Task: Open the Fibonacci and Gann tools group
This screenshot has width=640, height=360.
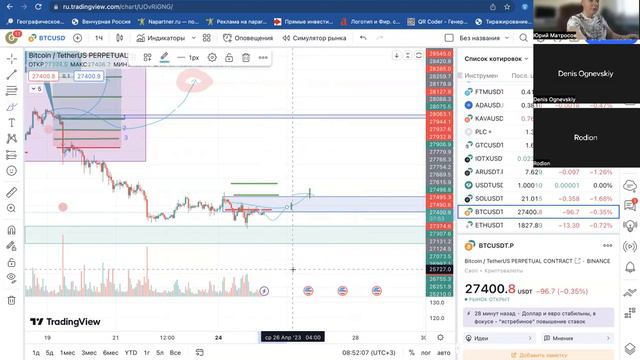Action: click(x=11, y=91)
